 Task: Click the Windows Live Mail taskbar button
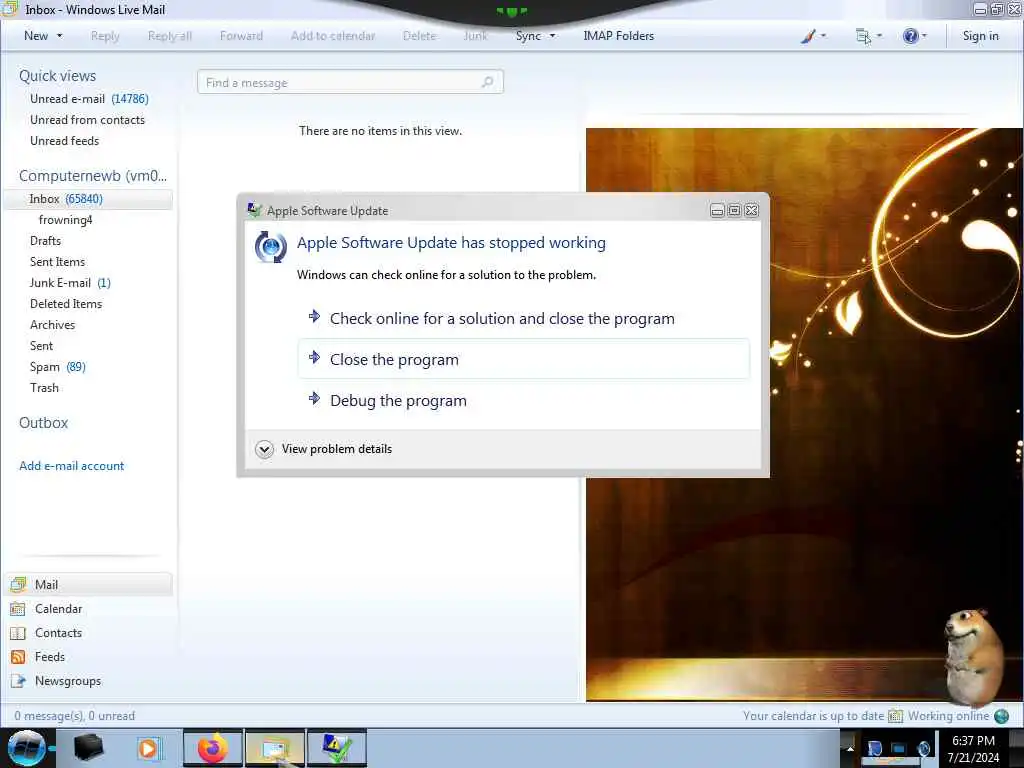click(274, 748)
